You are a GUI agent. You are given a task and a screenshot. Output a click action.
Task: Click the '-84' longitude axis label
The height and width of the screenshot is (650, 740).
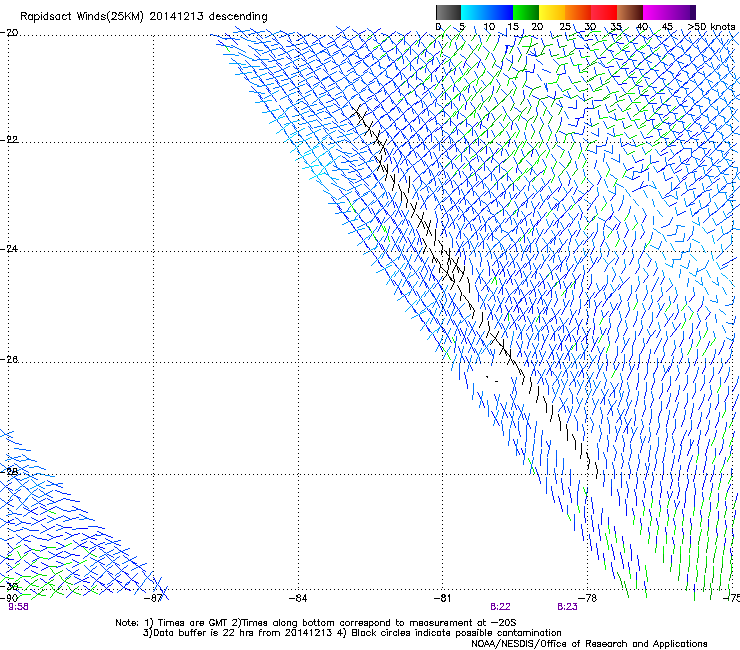pyautogui.click(x=298, y=598)
